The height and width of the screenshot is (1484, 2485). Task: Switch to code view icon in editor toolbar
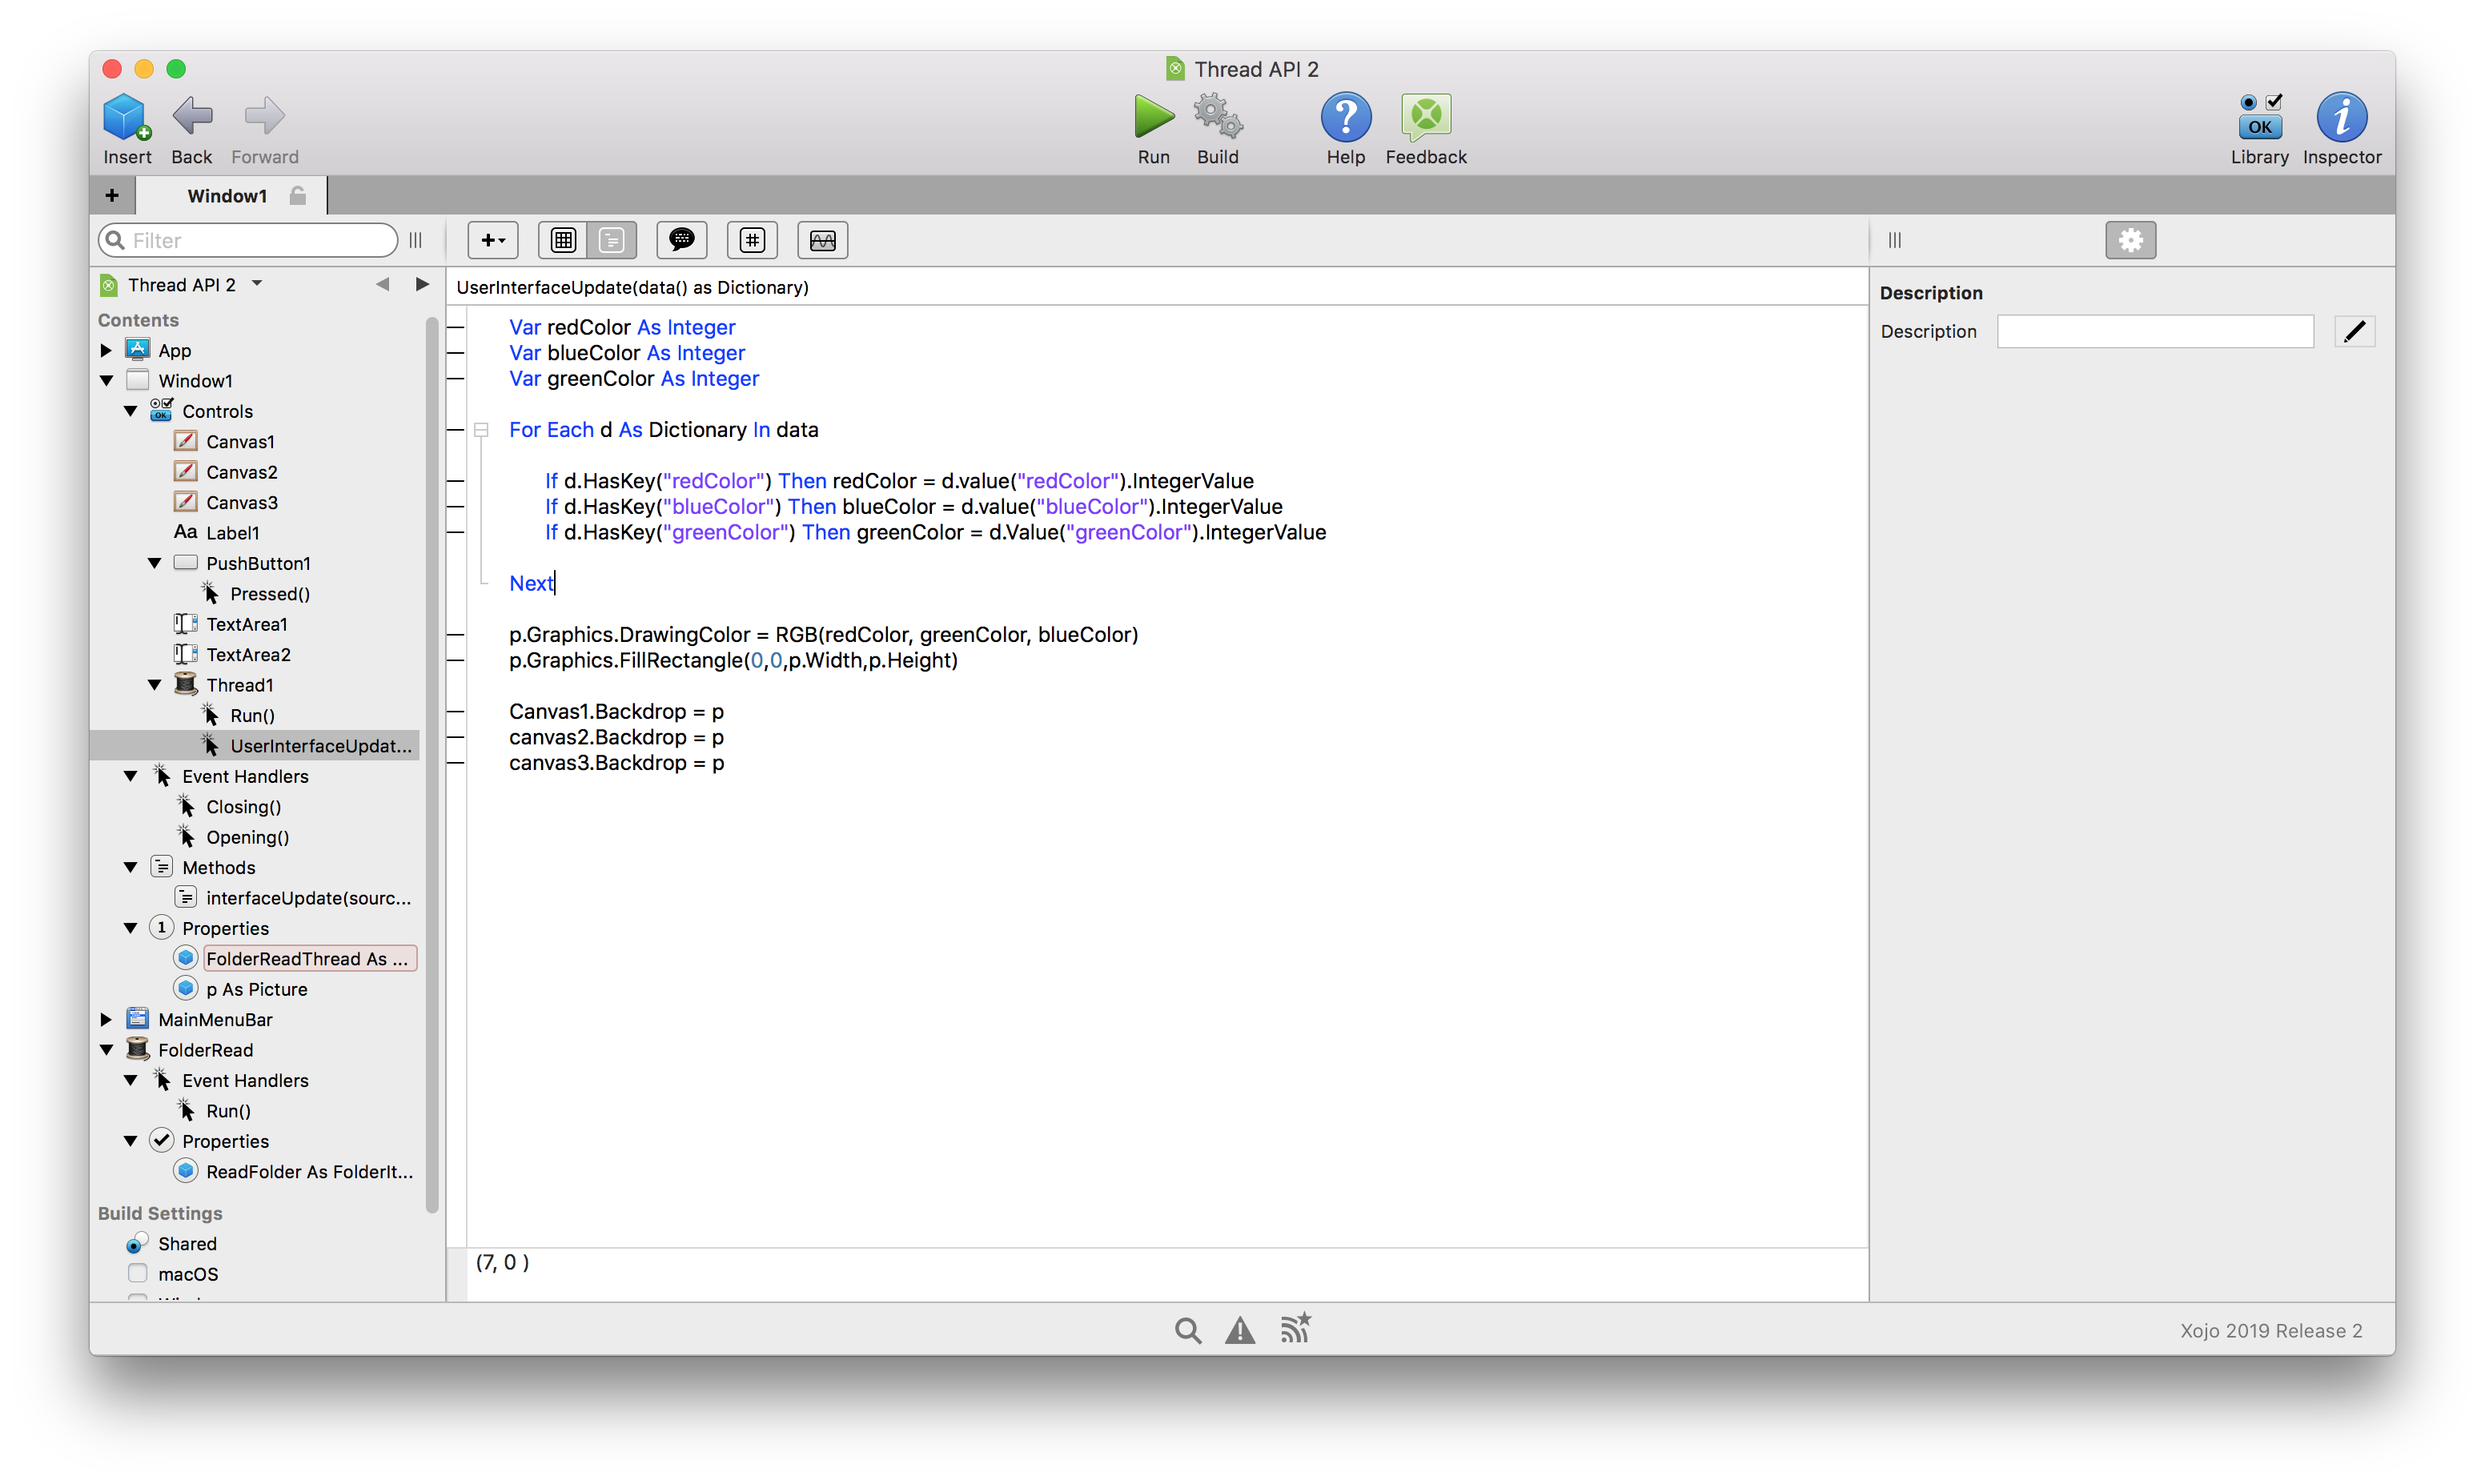611,240
